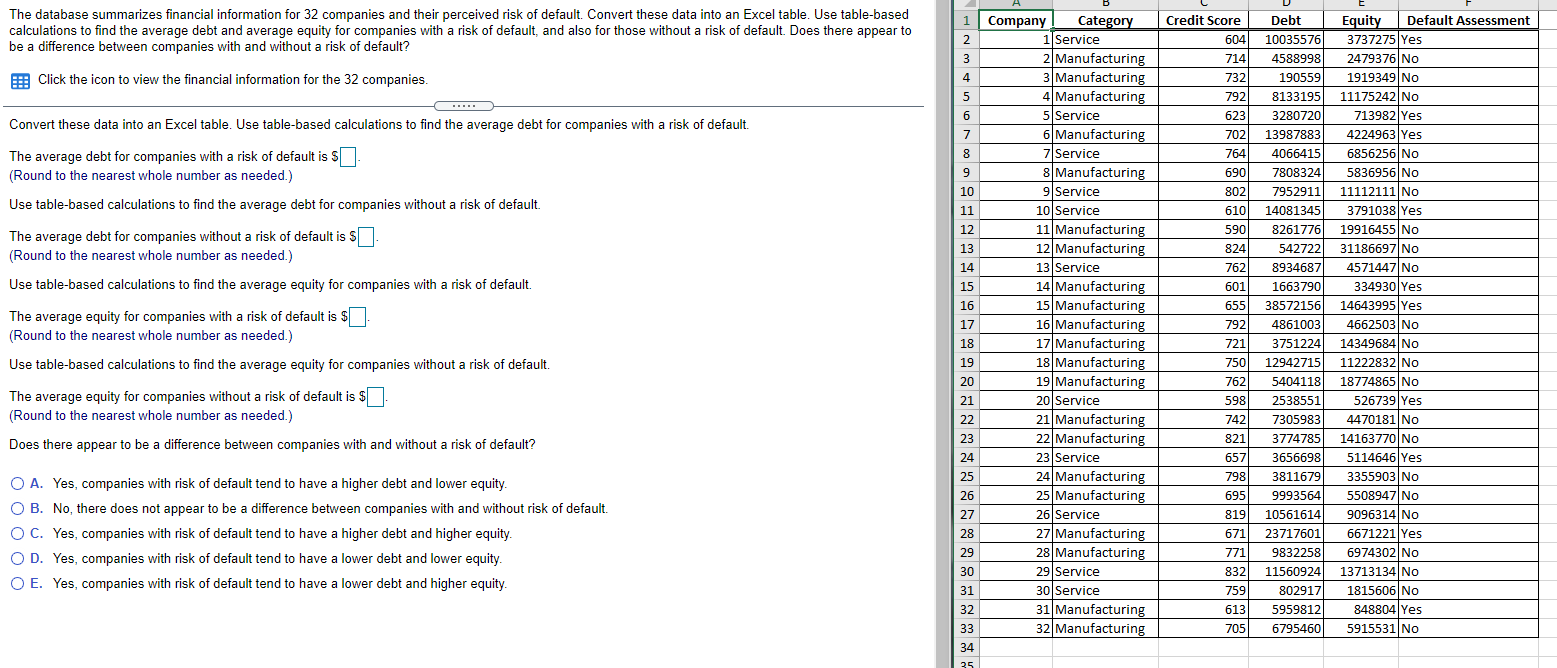Click Category cell for company 32
The height and width of the screenshot is (668, 1557).
(1105, 628)
